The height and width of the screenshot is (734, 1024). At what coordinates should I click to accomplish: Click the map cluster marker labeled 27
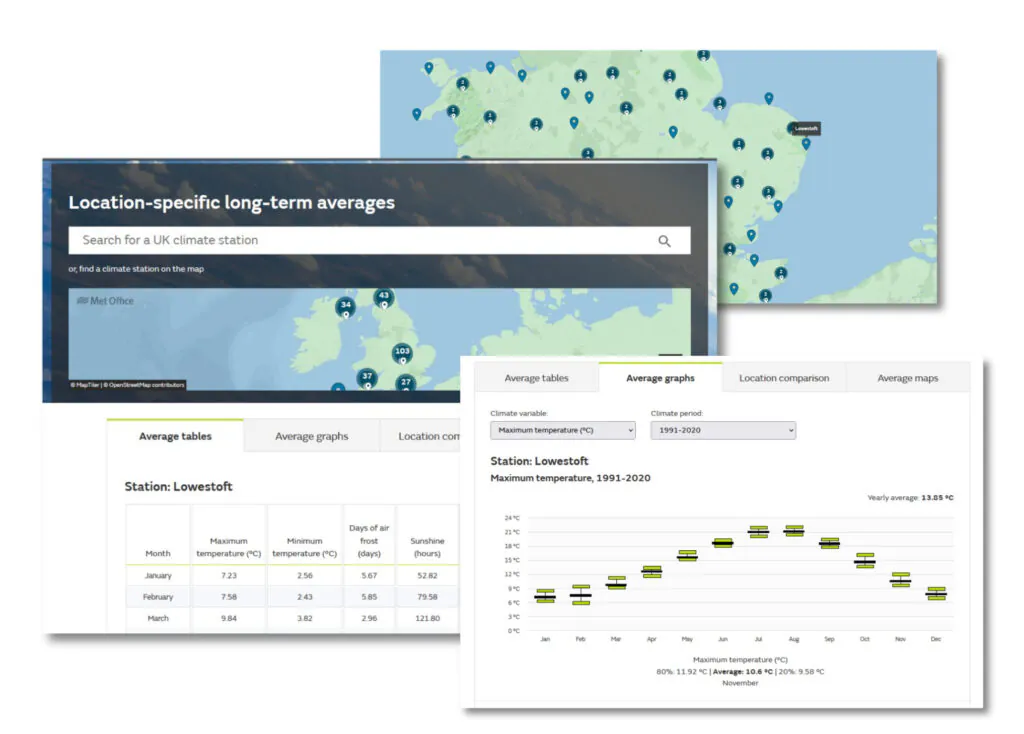point(406,383)
